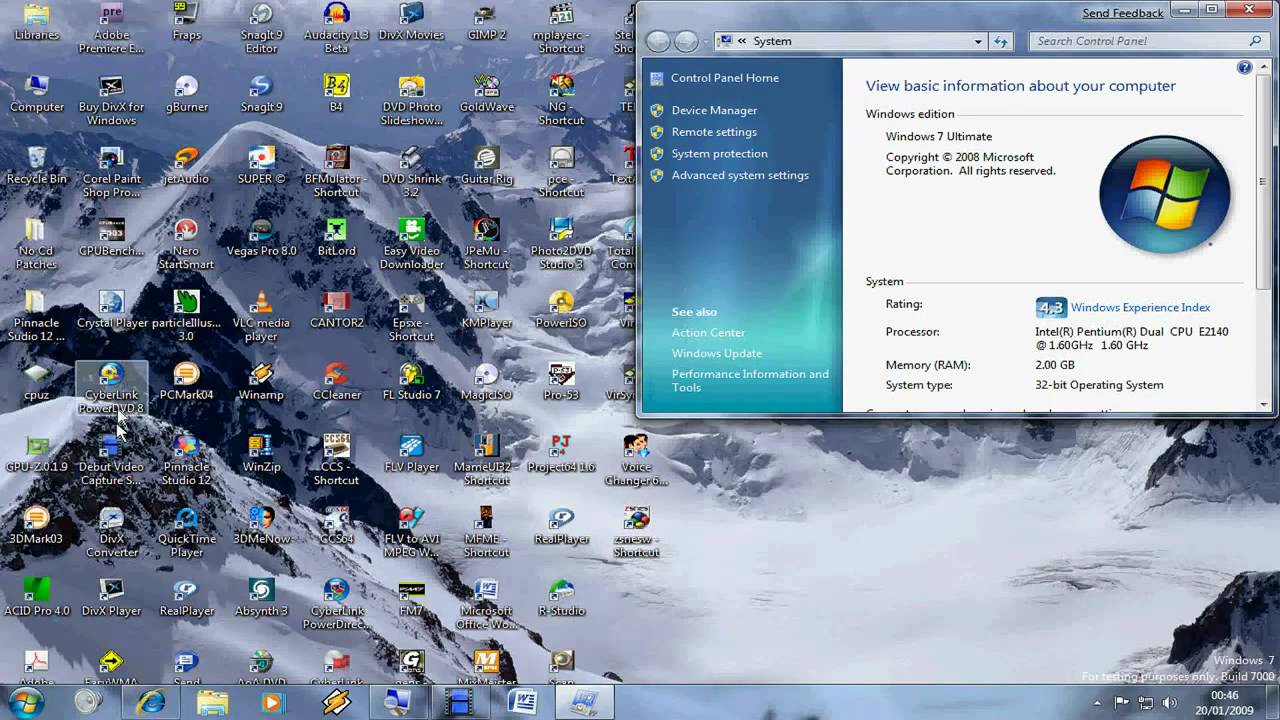Open Adobe Premiere desktop icon
Viewport: 1280px width, 720px height.
tap(111, 28)
